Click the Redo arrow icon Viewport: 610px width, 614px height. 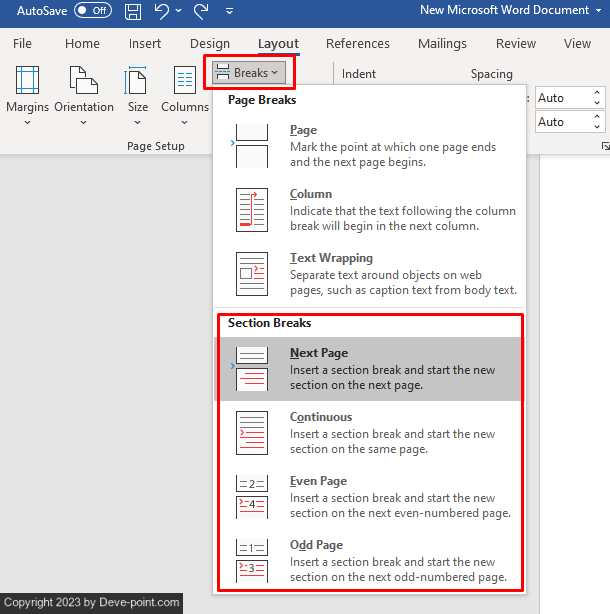[x=200, y=11]
